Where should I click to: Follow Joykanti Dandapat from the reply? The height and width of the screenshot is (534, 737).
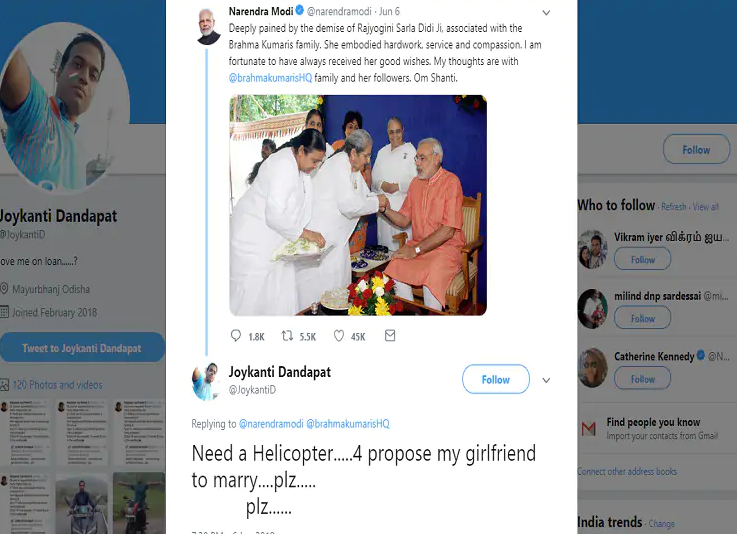pyautogui.click(x=495, y=380)
